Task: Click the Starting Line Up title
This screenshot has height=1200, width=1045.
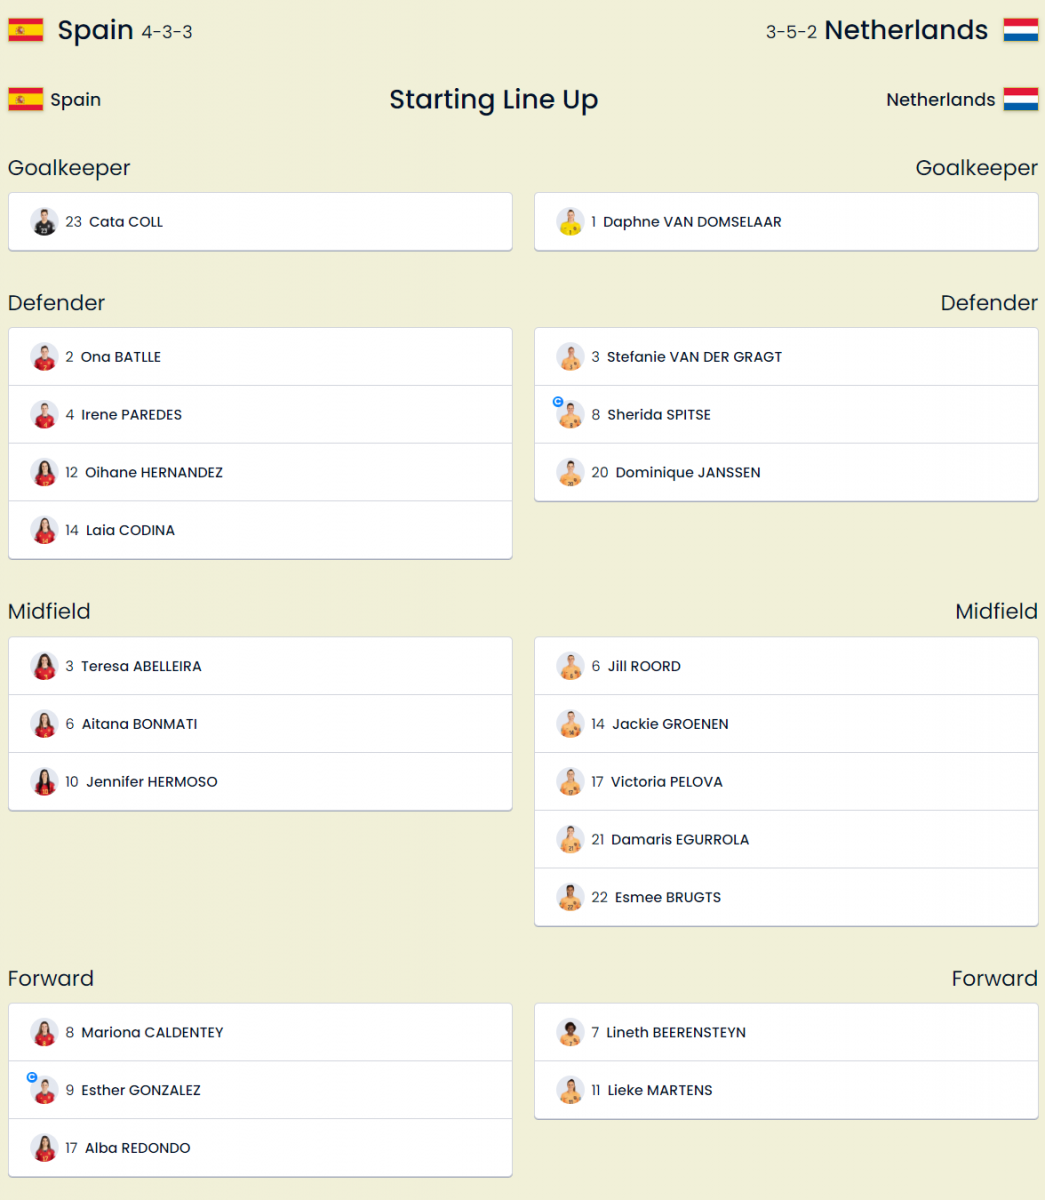Action: (493, 99)
